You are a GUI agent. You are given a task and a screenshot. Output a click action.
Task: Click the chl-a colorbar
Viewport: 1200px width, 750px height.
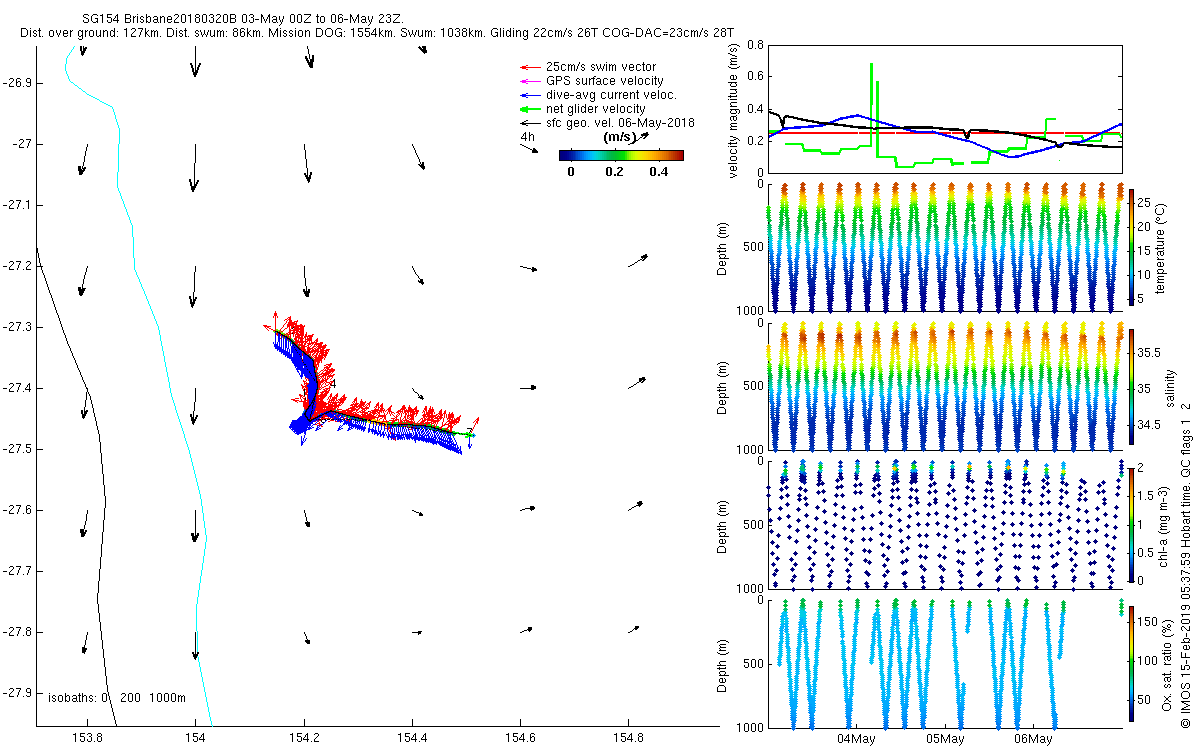[1131, 525]
